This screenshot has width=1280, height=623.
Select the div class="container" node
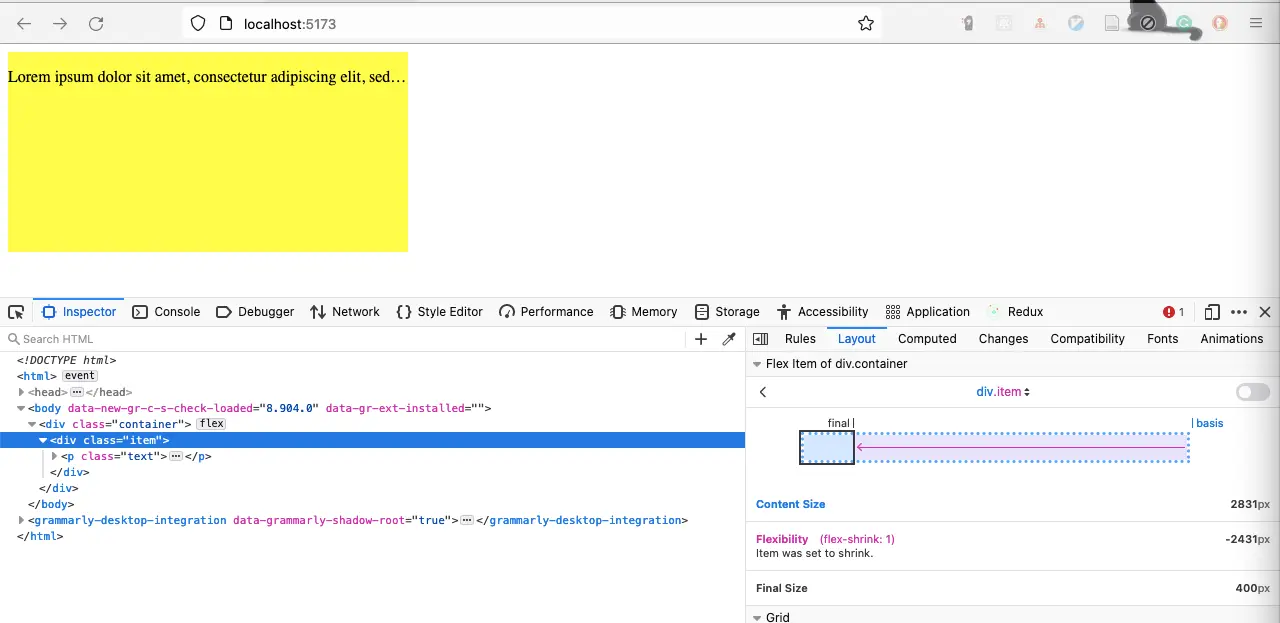(115, 424)
